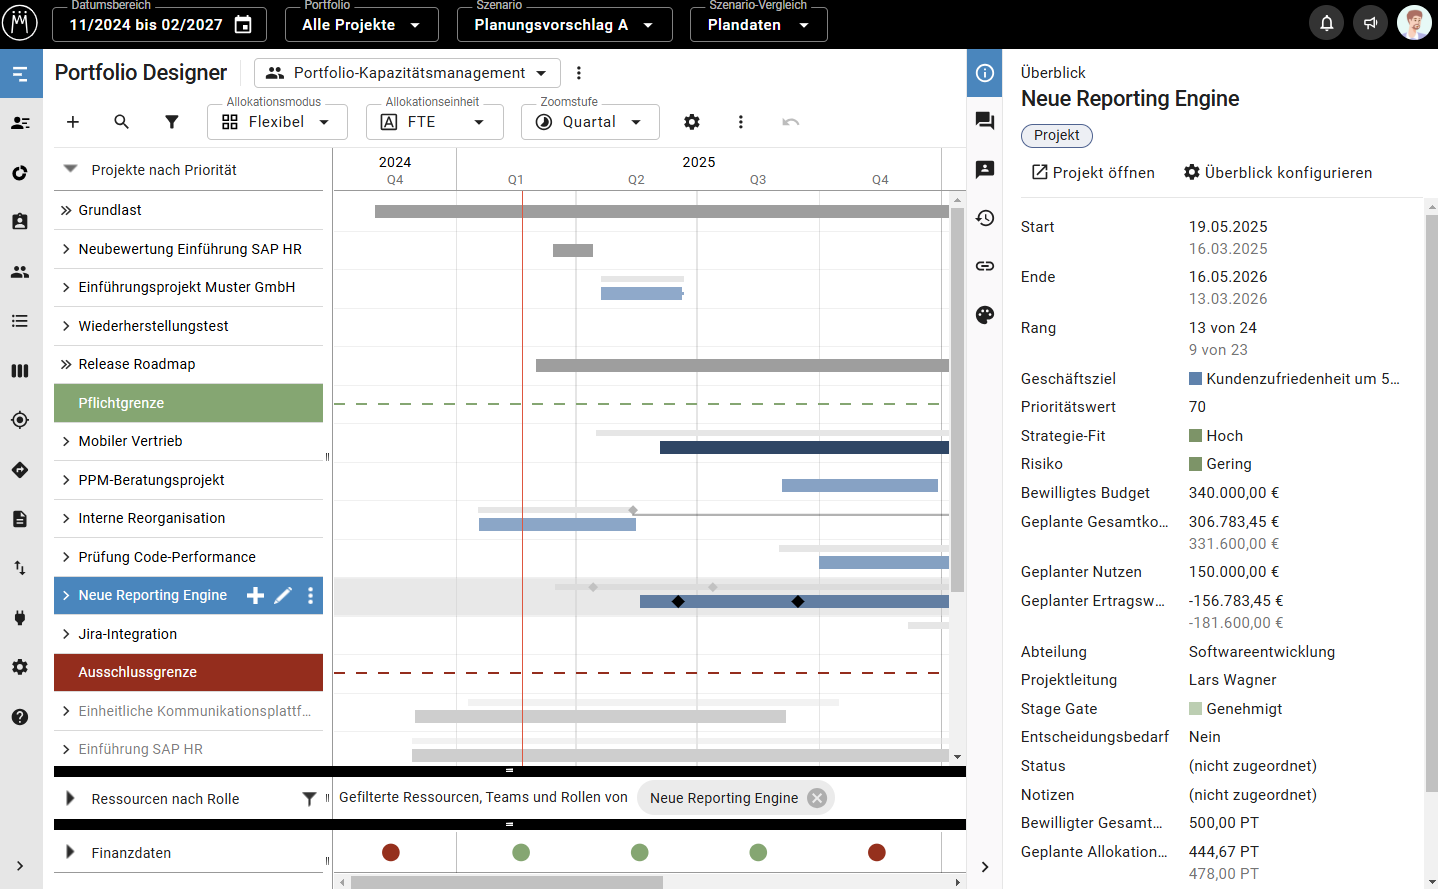Collapse Projekte nach Priorität group
The height and width of the screenshot is (889, 1438).
(x=70, y=169)
